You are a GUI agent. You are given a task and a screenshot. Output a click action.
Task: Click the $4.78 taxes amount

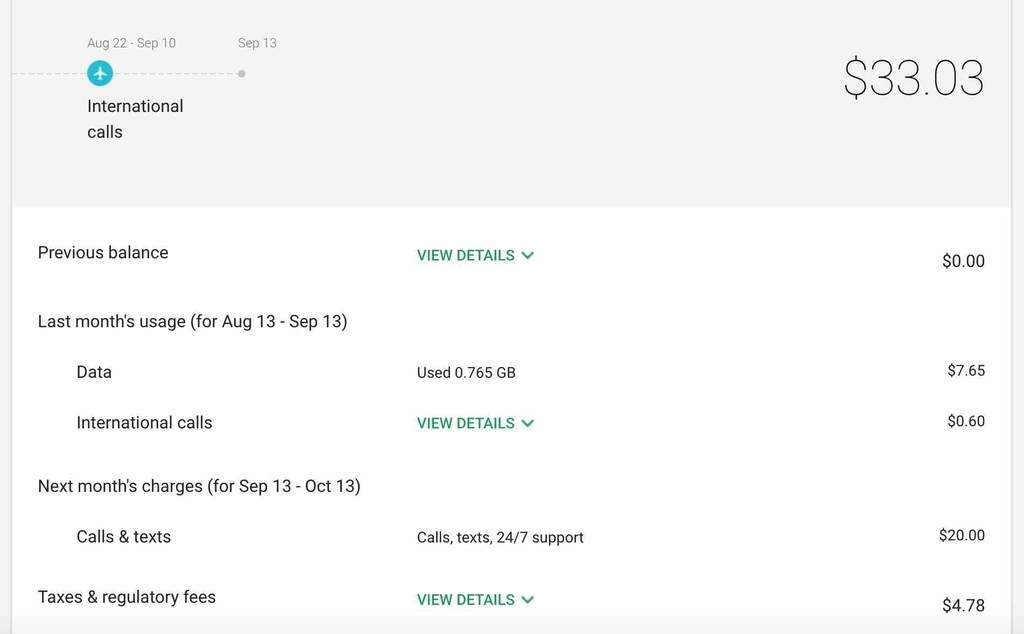pyautogui.click(x=963, y=605)
